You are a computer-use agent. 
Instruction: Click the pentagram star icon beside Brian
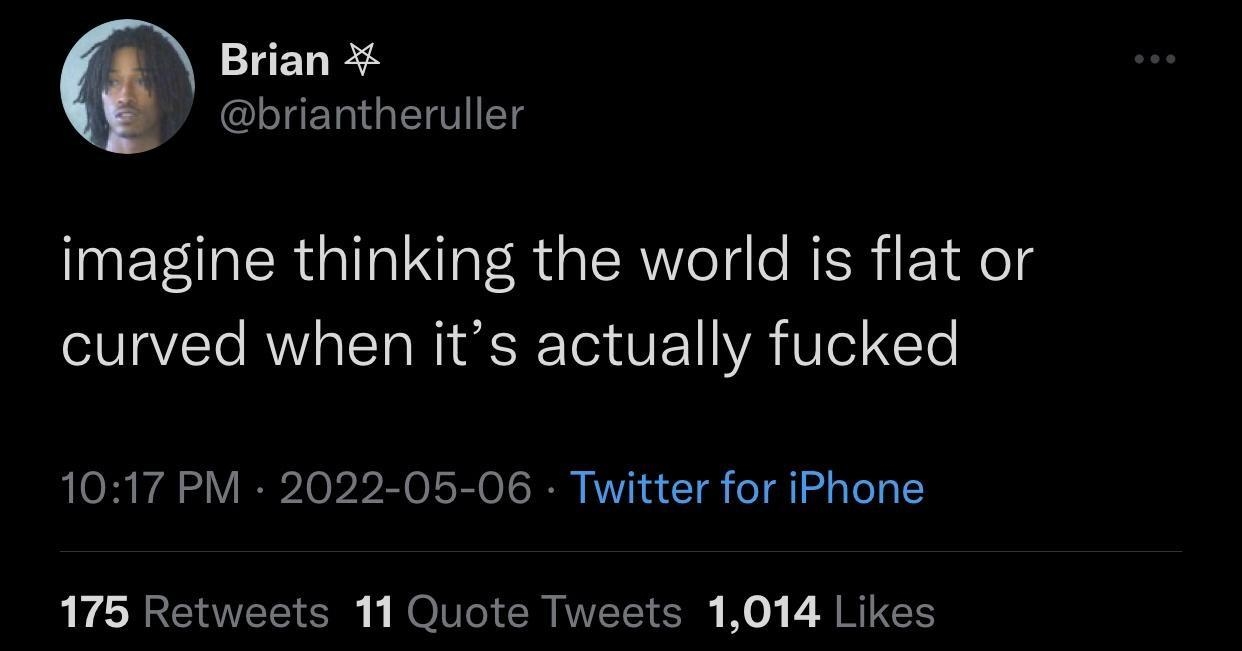(x=360, y=60)
